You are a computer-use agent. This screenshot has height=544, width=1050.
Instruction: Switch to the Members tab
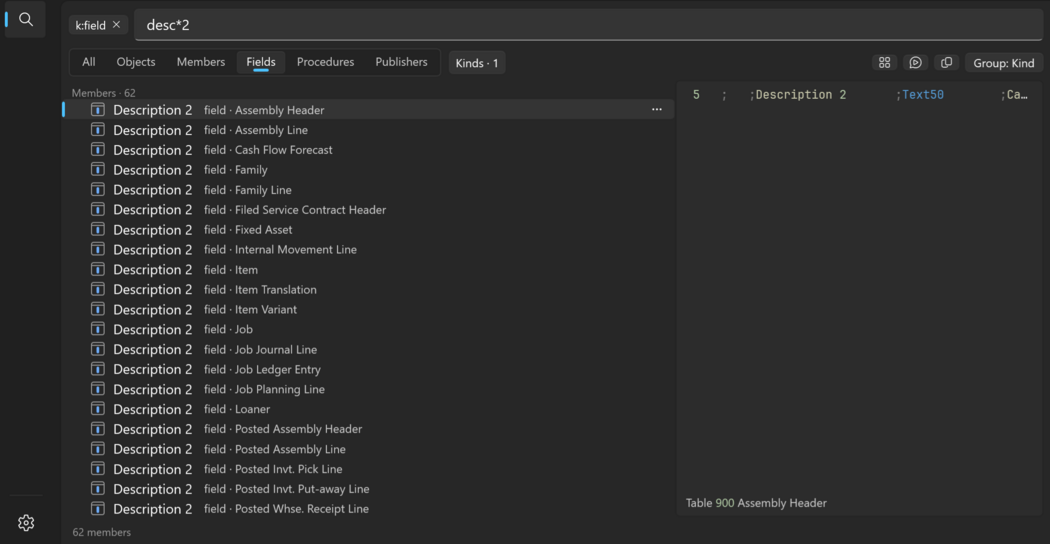(x=201, y=62)
